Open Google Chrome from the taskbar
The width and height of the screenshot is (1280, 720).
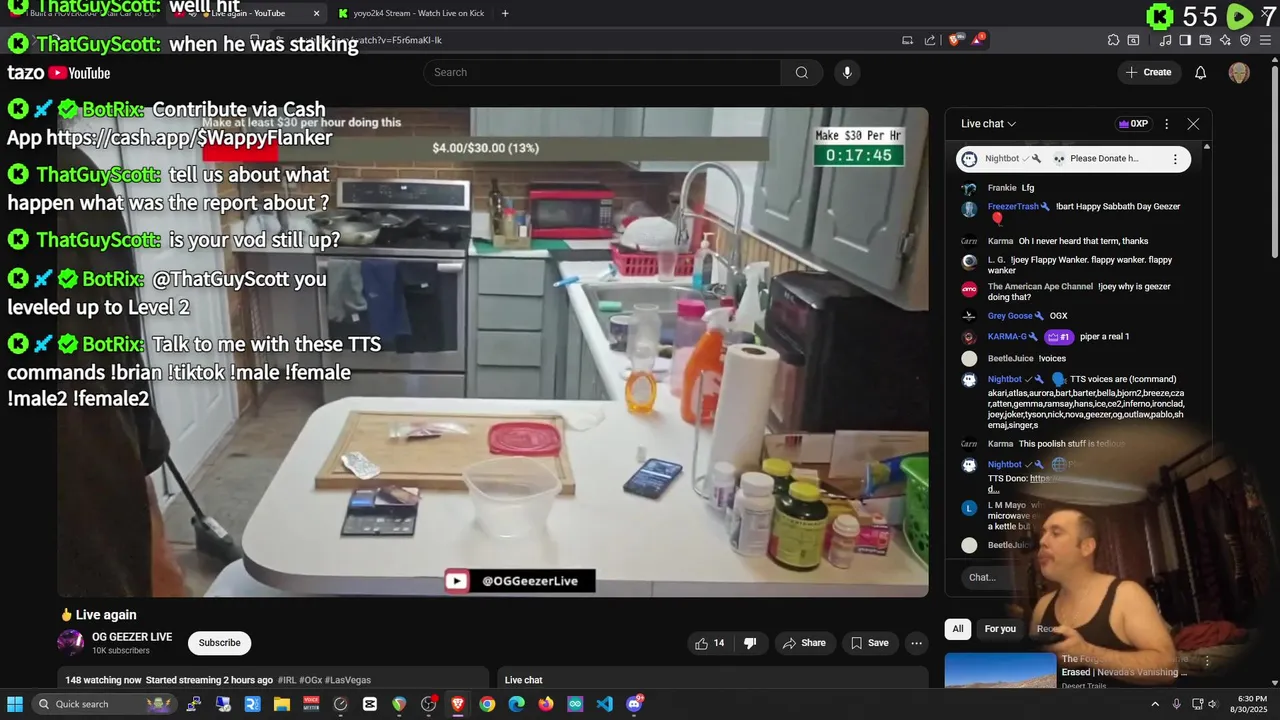coord(487,704)
